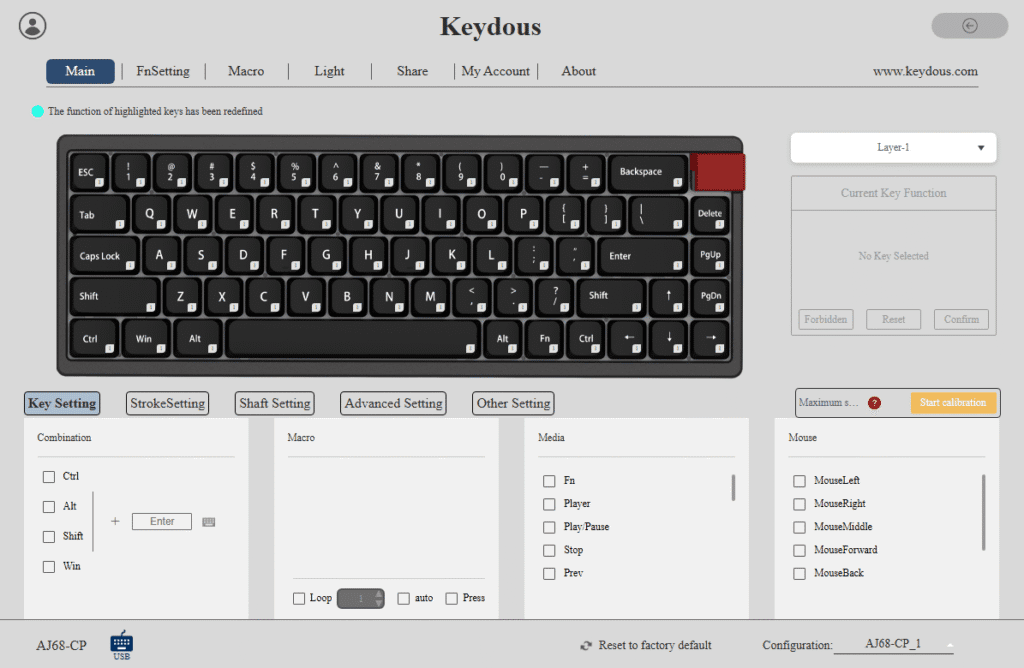The width and height of the screenshot is (1024, 668).
Task: Click the Media list scrollbar
Action: pos(733,487)
